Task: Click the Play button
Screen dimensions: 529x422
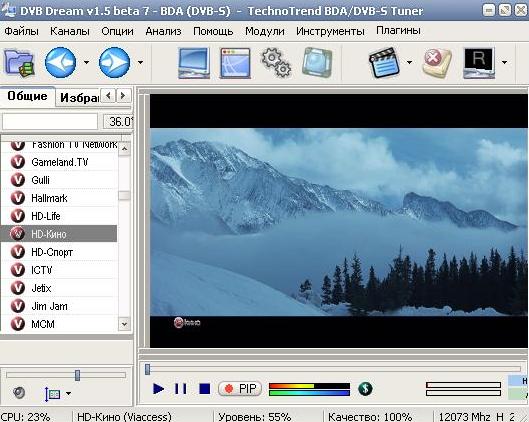Action: pyautogui.click(x=158, y=389)
